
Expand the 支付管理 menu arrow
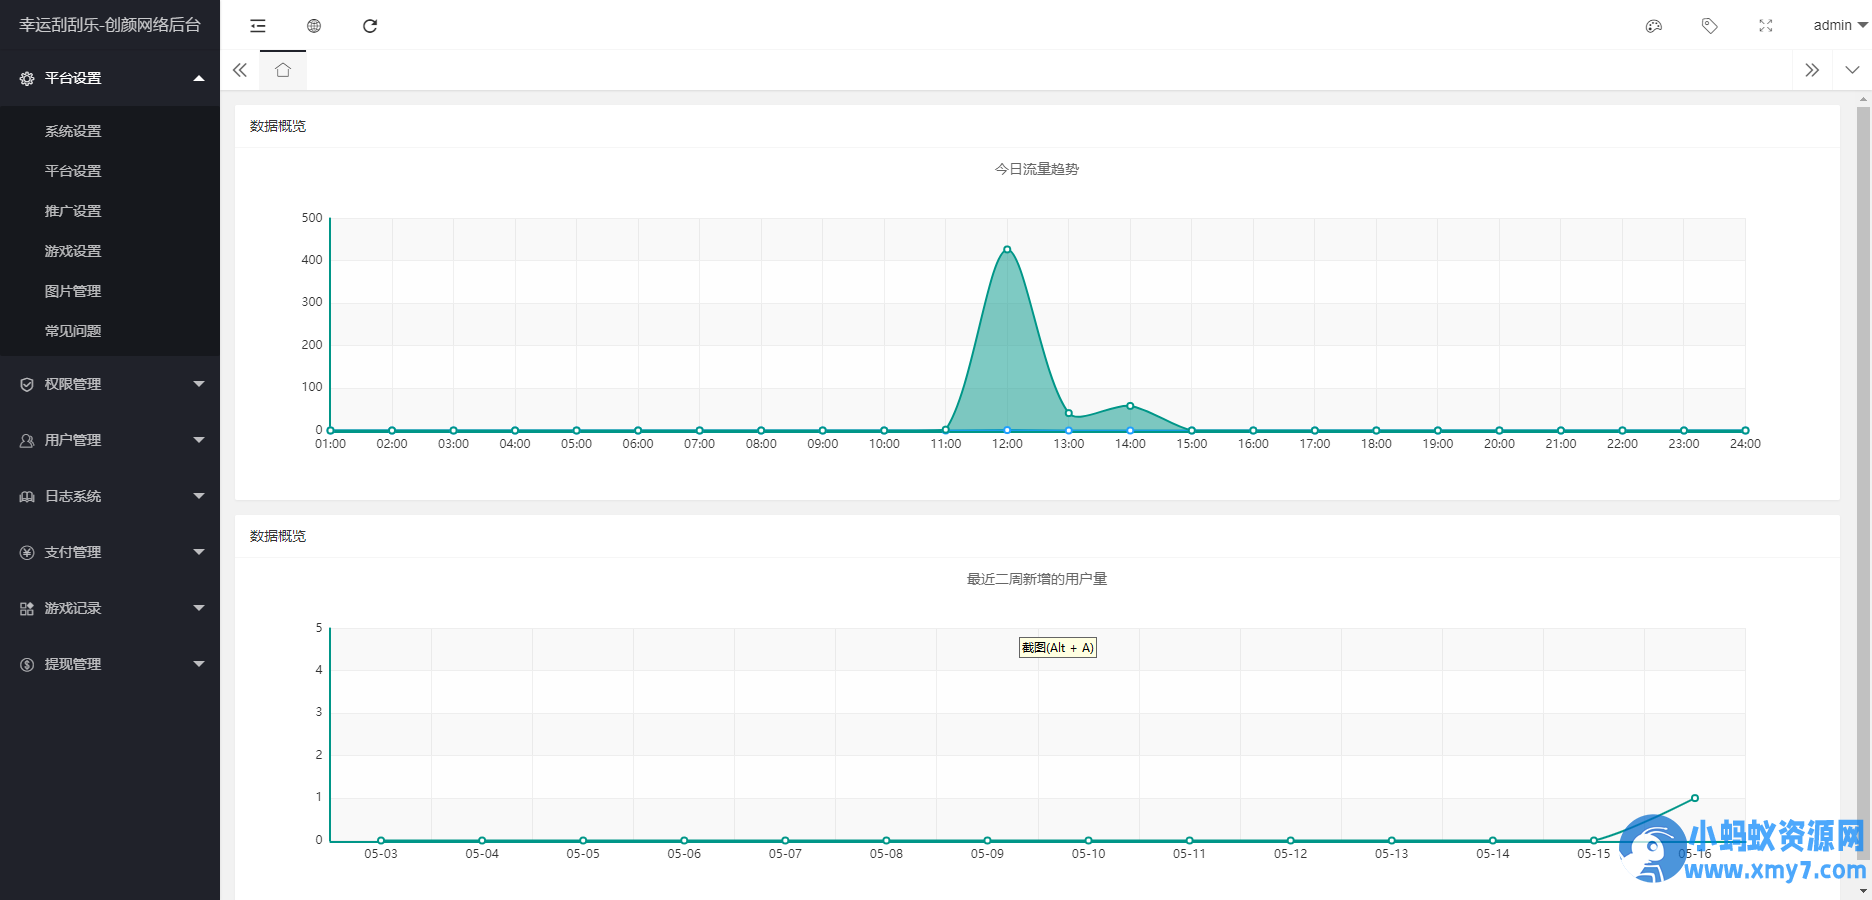pos(199,552)
